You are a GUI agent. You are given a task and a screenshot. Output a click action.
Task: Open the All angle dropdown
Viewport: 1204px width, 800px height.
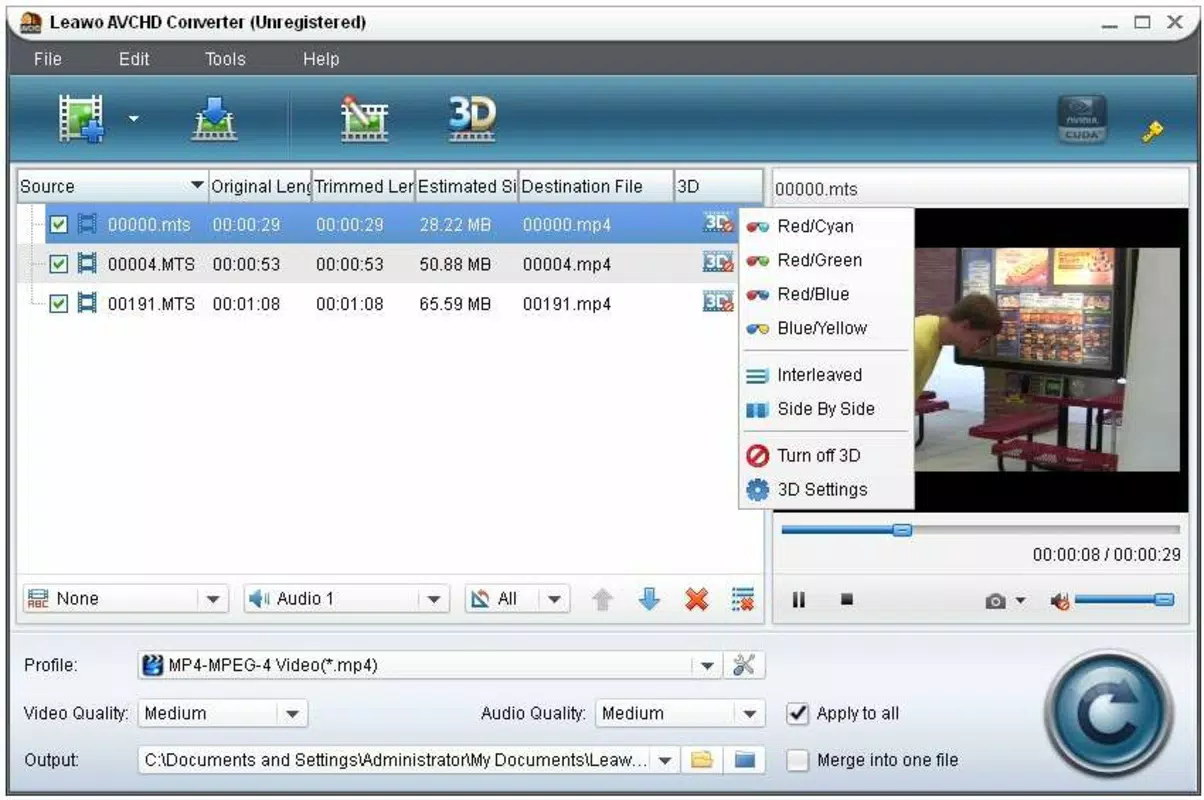tap(517, 599)
